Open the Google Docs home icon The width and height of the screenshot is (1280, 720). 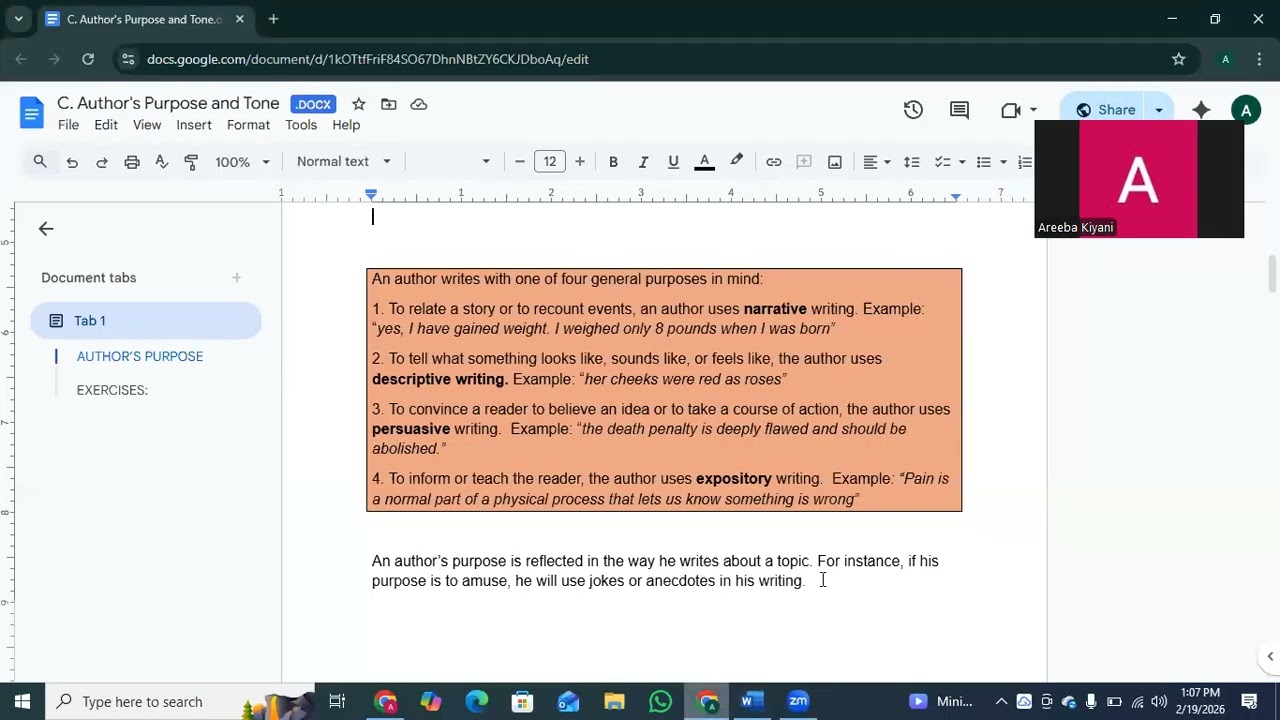(x=32, y=113)
